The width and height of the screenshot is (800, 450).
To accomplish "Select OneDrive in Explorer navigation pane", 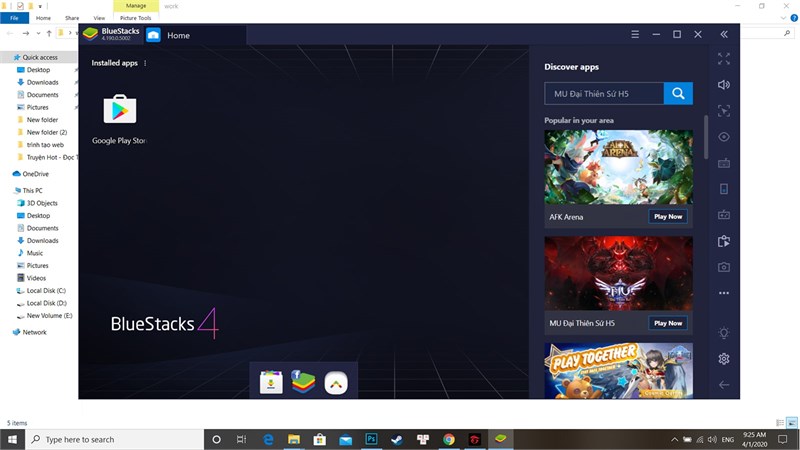I will point(35,174).
